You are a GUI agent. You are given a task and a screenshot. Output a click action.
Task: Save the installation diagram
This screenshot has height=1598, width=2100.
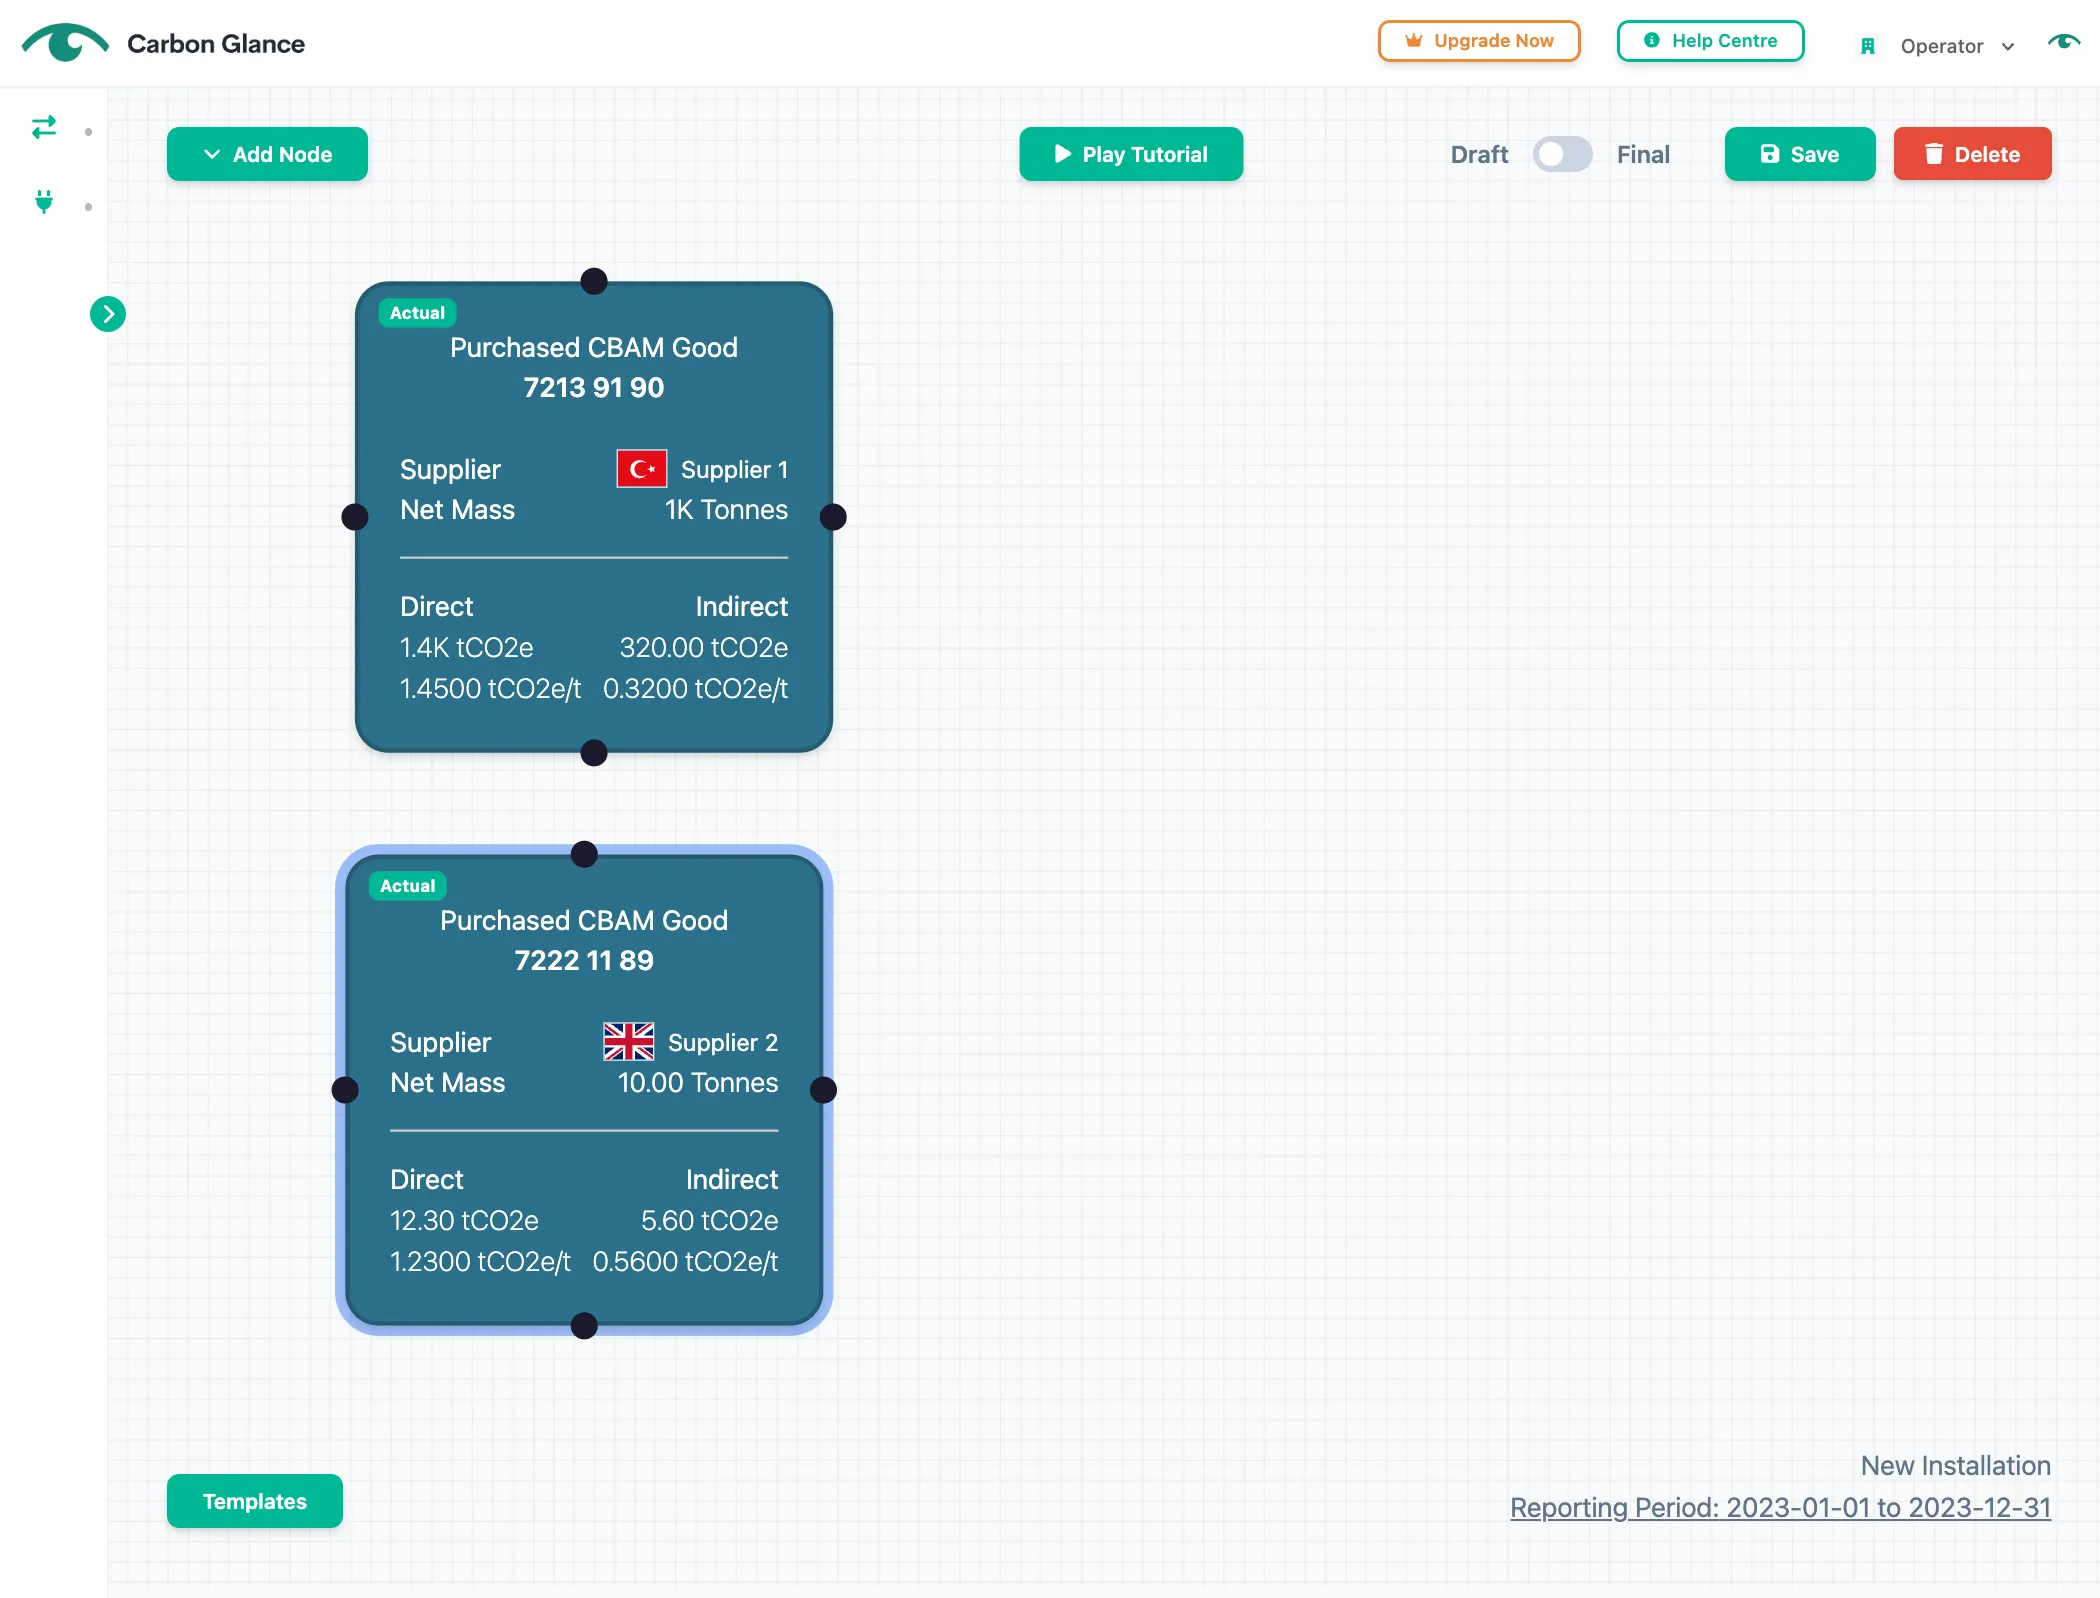tap(1800, 154)
